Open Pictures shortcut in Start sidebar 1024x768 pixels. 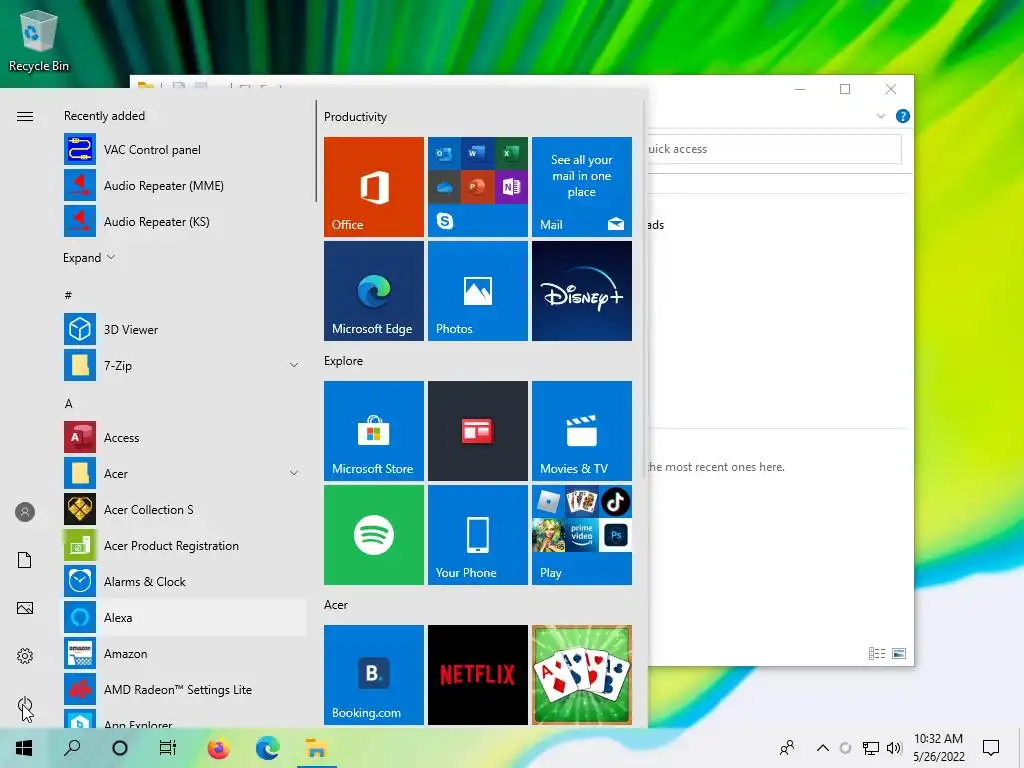(x=25, y=608)
